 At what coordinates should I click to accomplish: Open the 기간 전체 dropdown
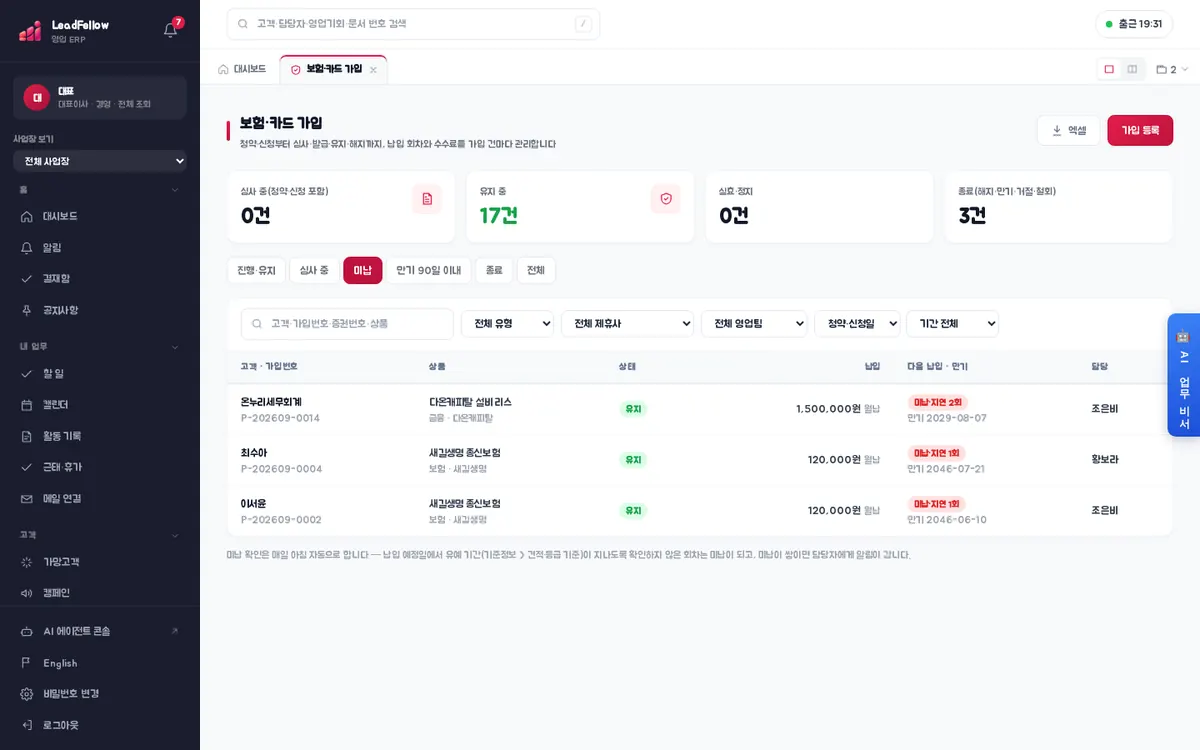pos(952,324)
